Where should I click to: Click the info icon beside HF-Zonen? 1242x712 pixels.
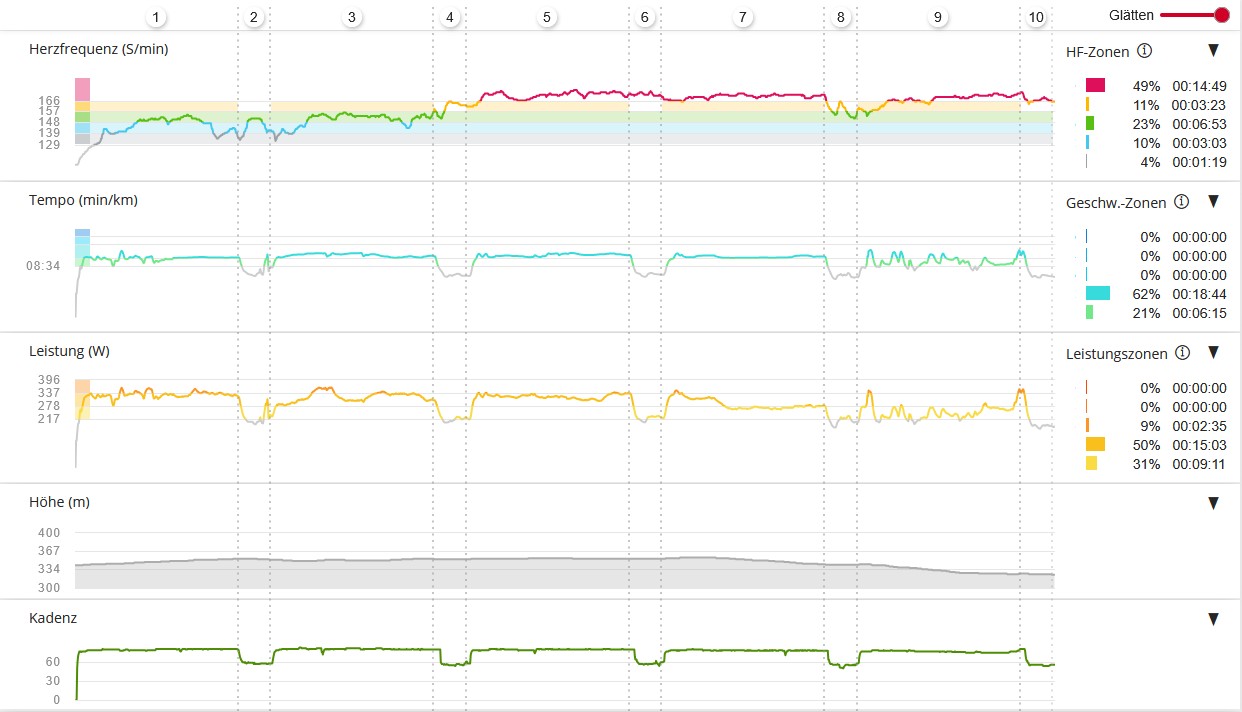tap(1145, 51)
